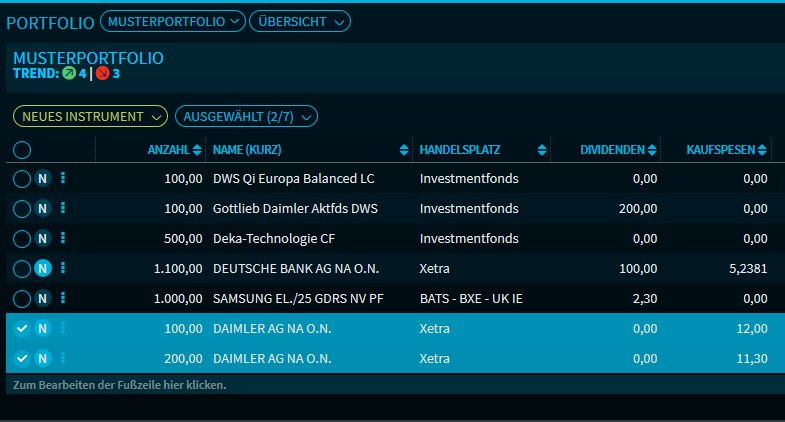Open three-dot menu for Gottlieb Daimler row
This screenshot has width=785, height=422.
63,208
